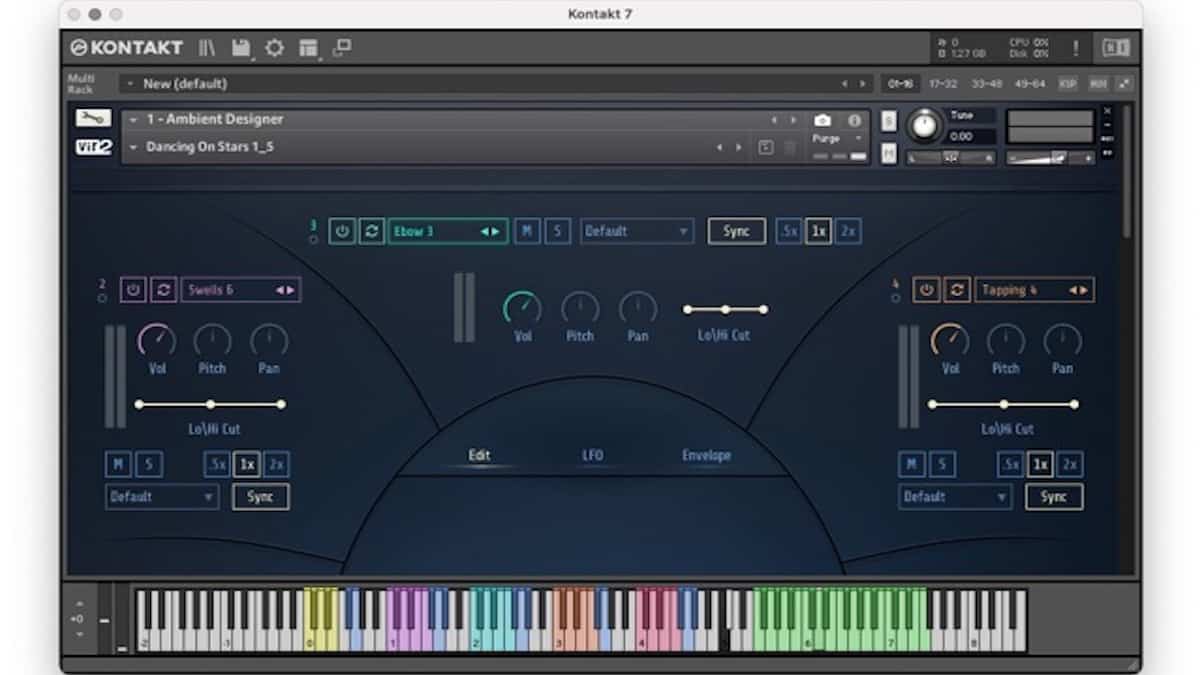The width and height of the screenshot is (1200, 675).
Task: Select previous instrument arrow for Ambient Designer
Action: [774, 120]
